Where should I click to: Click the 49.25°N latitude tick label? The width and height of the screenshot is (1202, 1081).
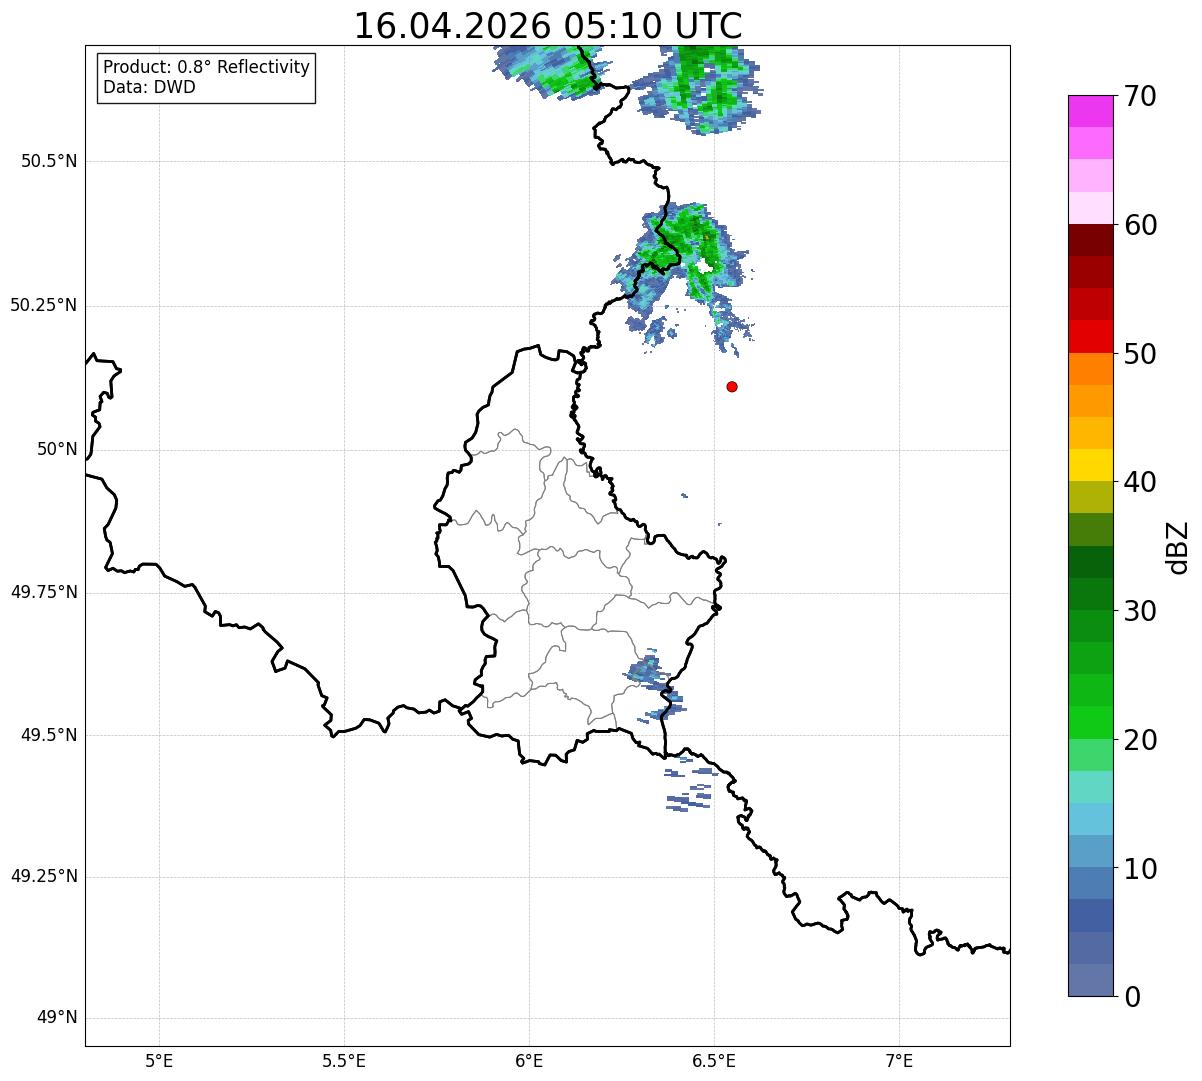44,876
